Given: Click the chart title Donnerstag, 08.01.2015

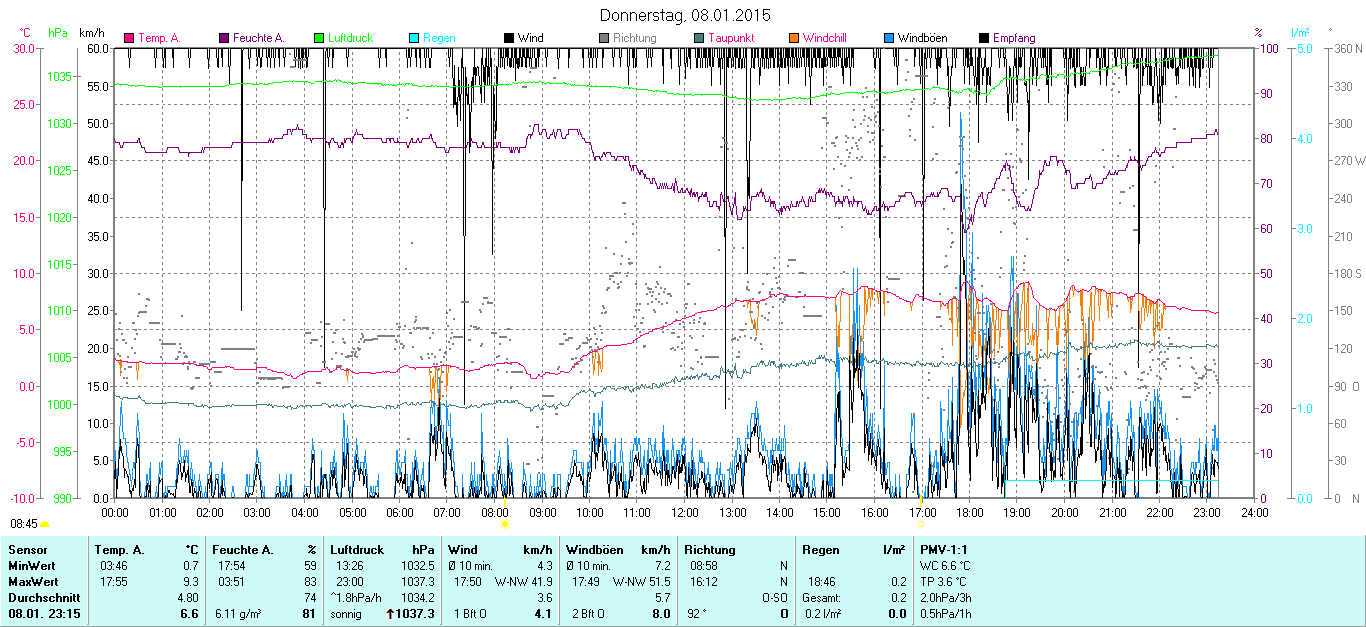Looking at the screenshot, I should [685, 15].
